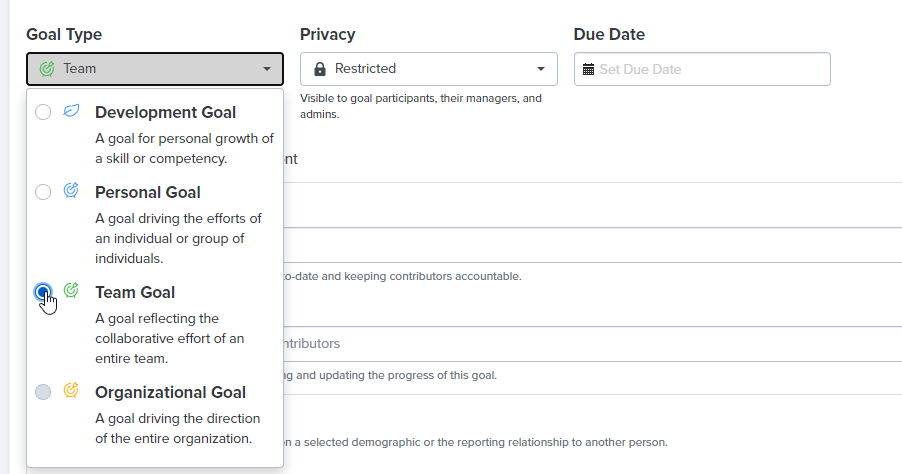Click the calendar icon in Due Date
The image size is (902, 474).
tap(588, 70)
